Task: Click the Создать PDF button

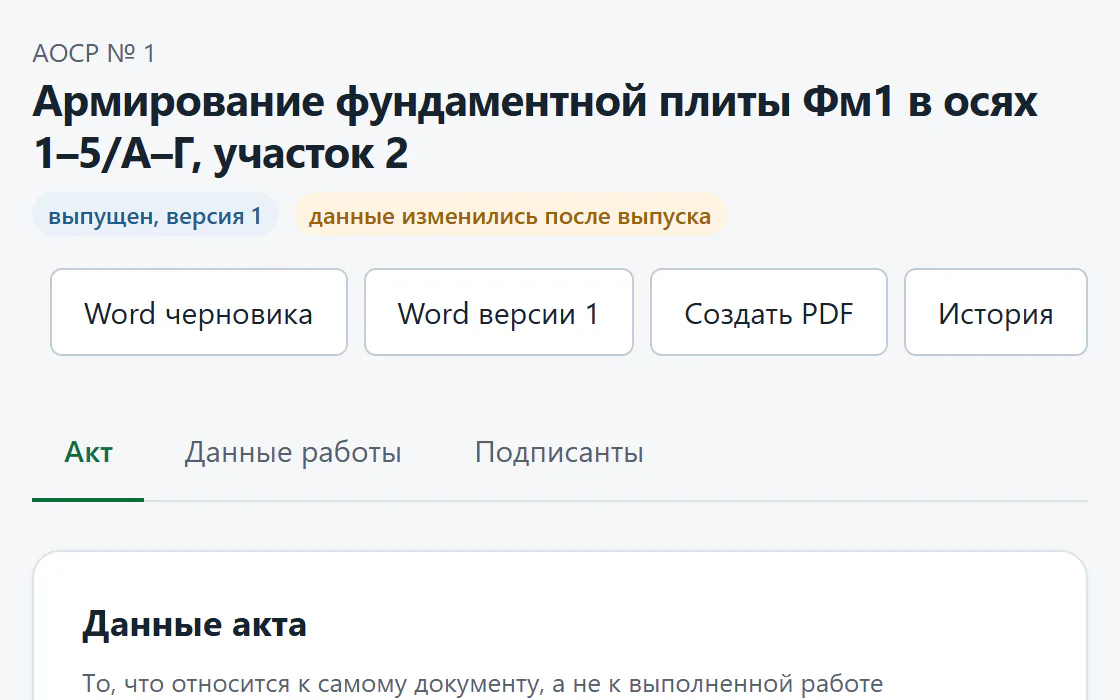Action: click(x=769, y=312)
